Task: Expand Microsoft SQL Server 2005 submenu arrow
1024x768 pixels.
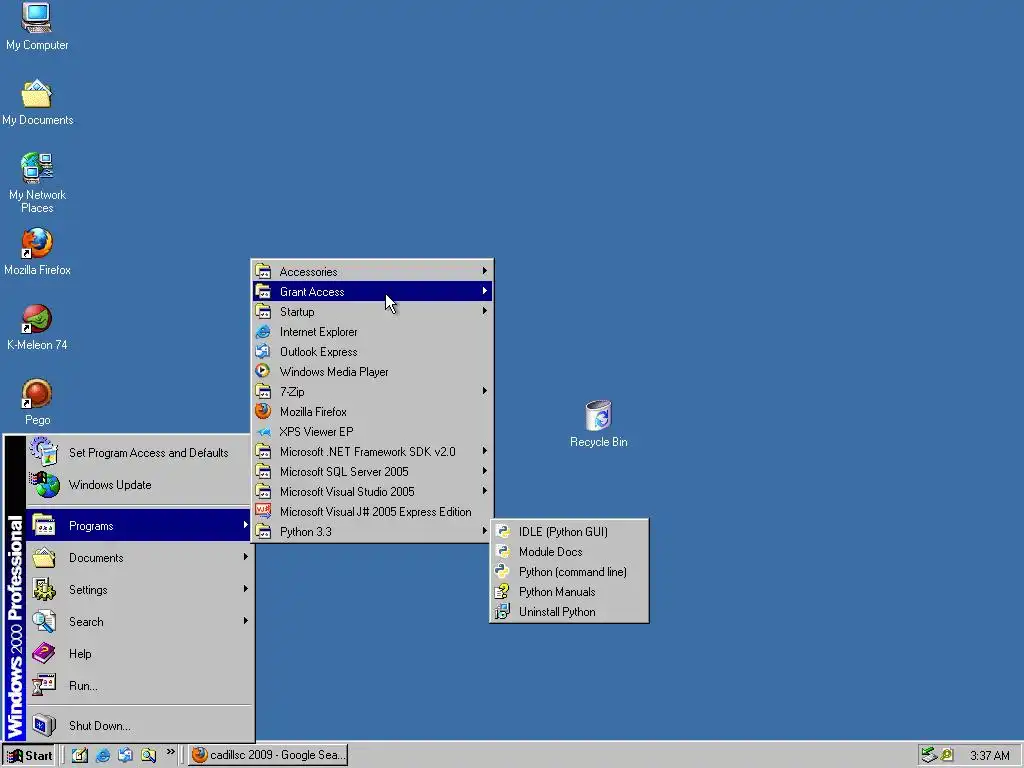Action: [485, 471]
